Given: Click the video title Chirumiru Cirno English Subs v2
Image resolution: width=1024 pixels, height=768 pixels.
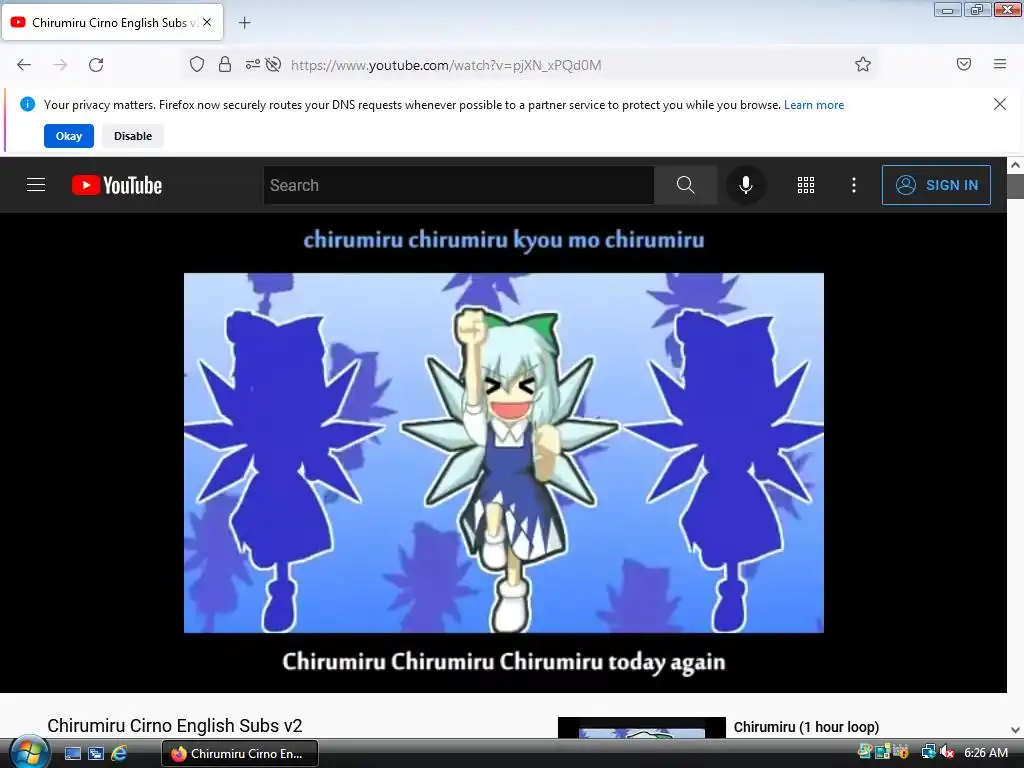Looking at the screenshot, I should (x=174, y=726).
